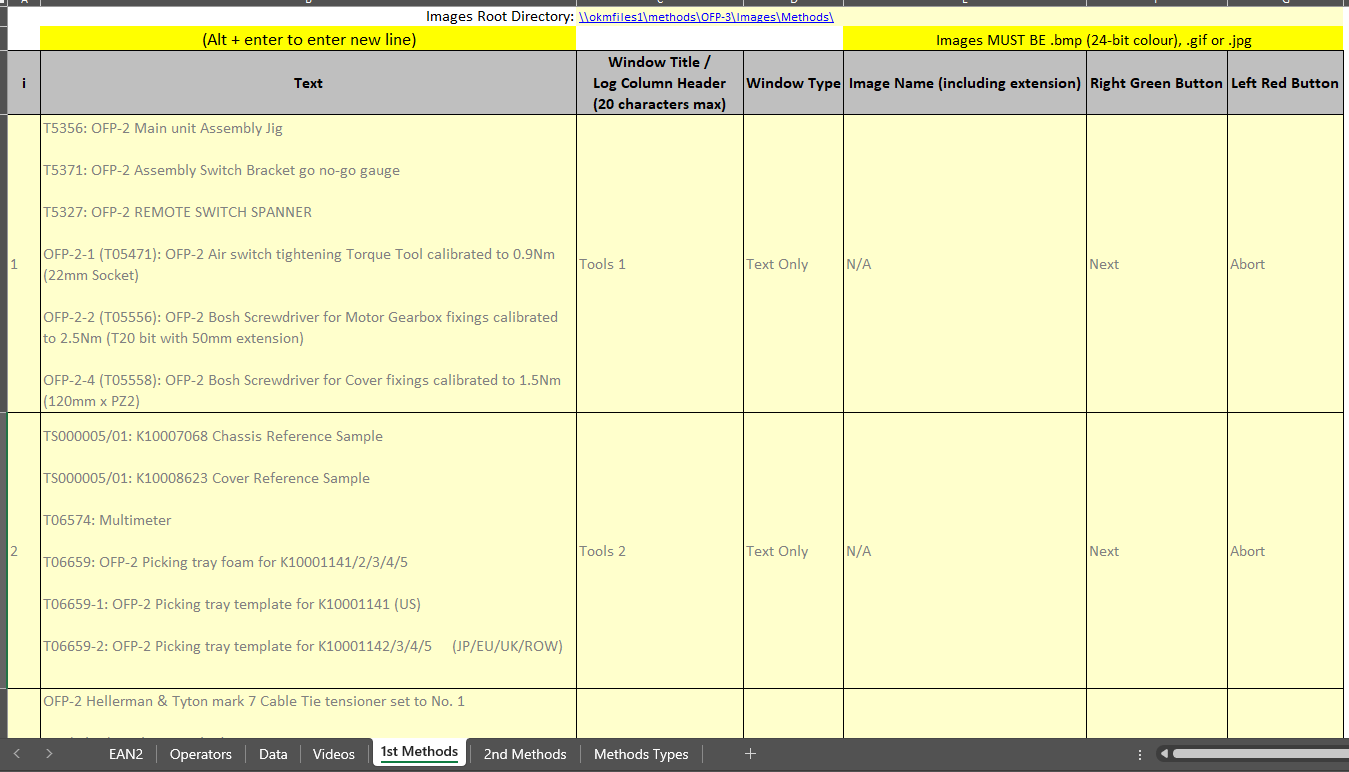Viewport: 1349px width, 772px height.
Task: Click the yellow Images MUST BE .bmp cell
Action: tap(1094, 38)
